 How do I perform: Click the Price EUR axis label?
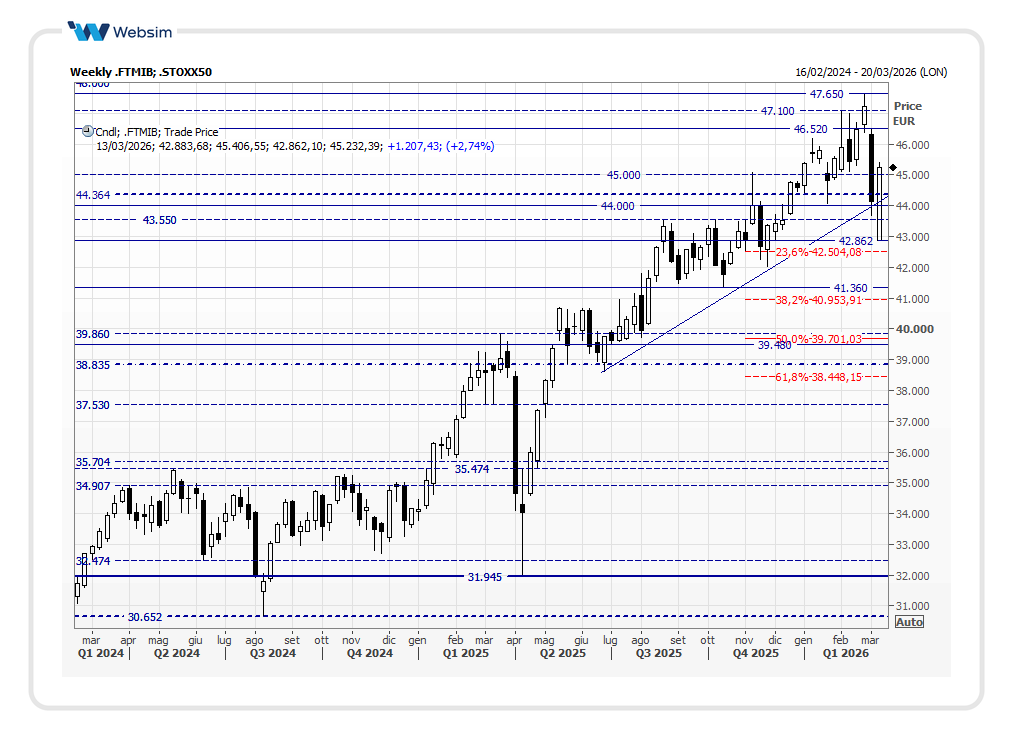[907, 113]
